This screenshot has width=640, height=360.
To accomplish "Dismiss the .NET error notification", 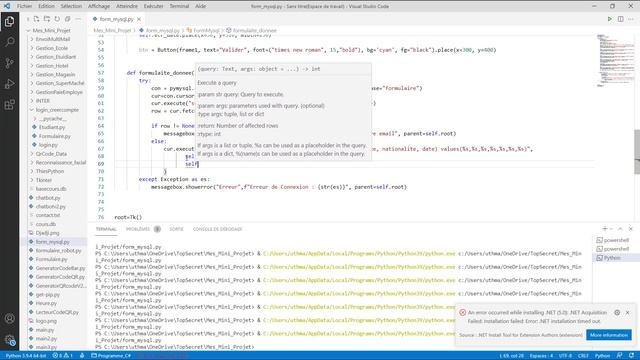I will click(x=628, y=312).
